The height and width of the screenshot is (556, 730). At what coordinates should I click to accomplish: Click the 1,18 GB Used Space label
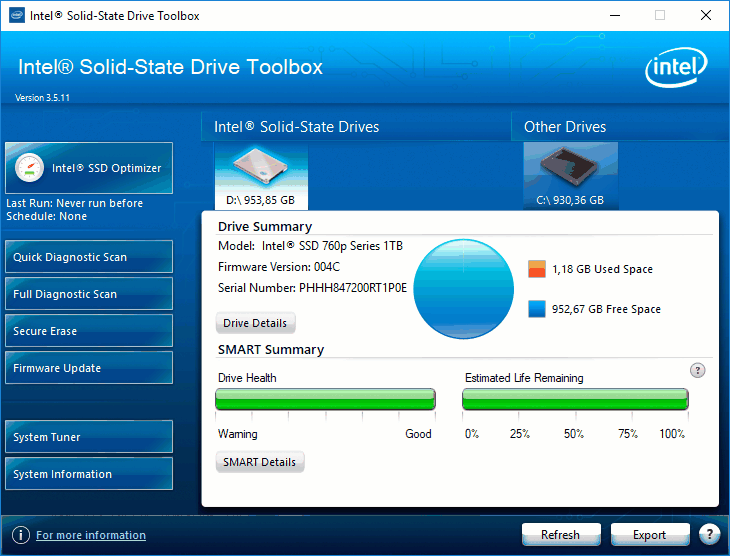point(602,269)
